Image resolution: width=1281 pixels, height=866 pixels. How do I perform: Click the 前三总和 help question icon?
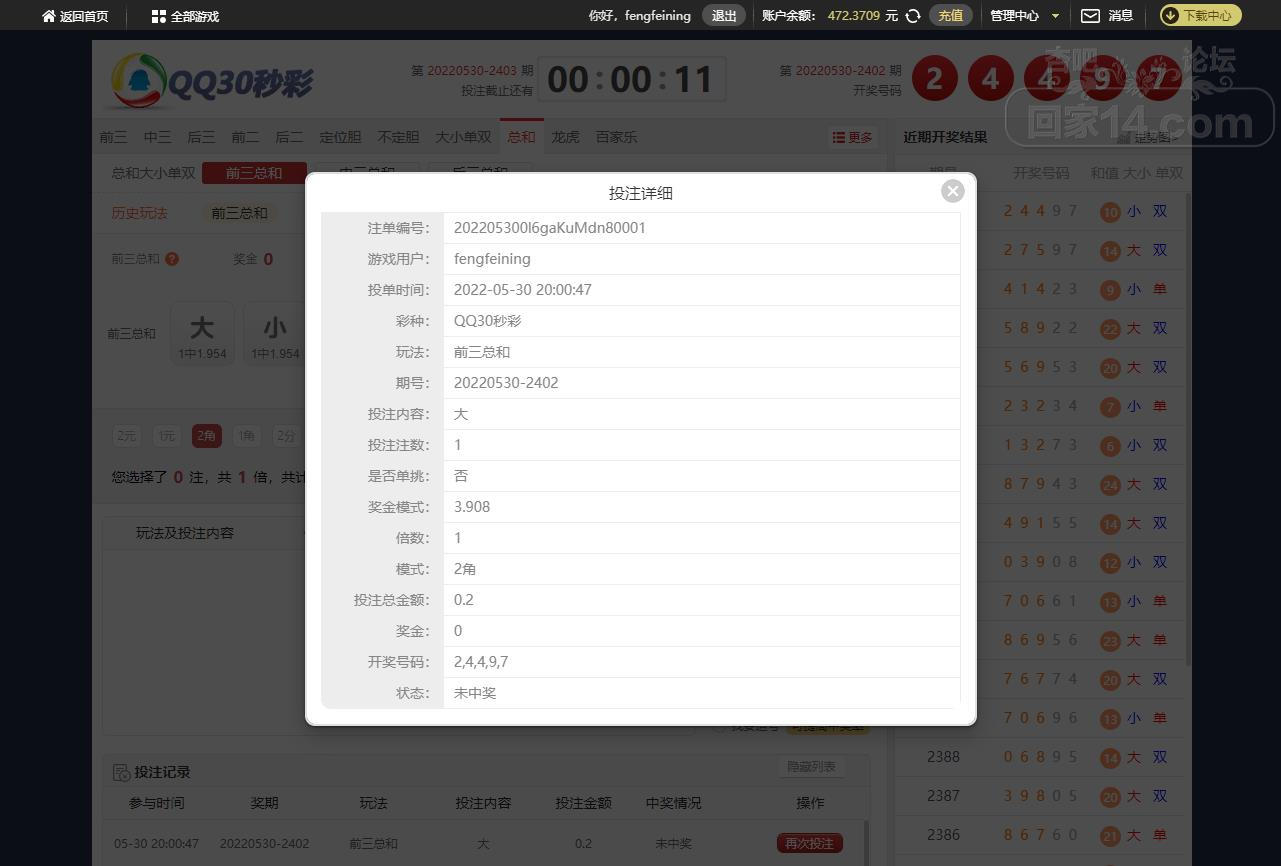click(172, 259)
